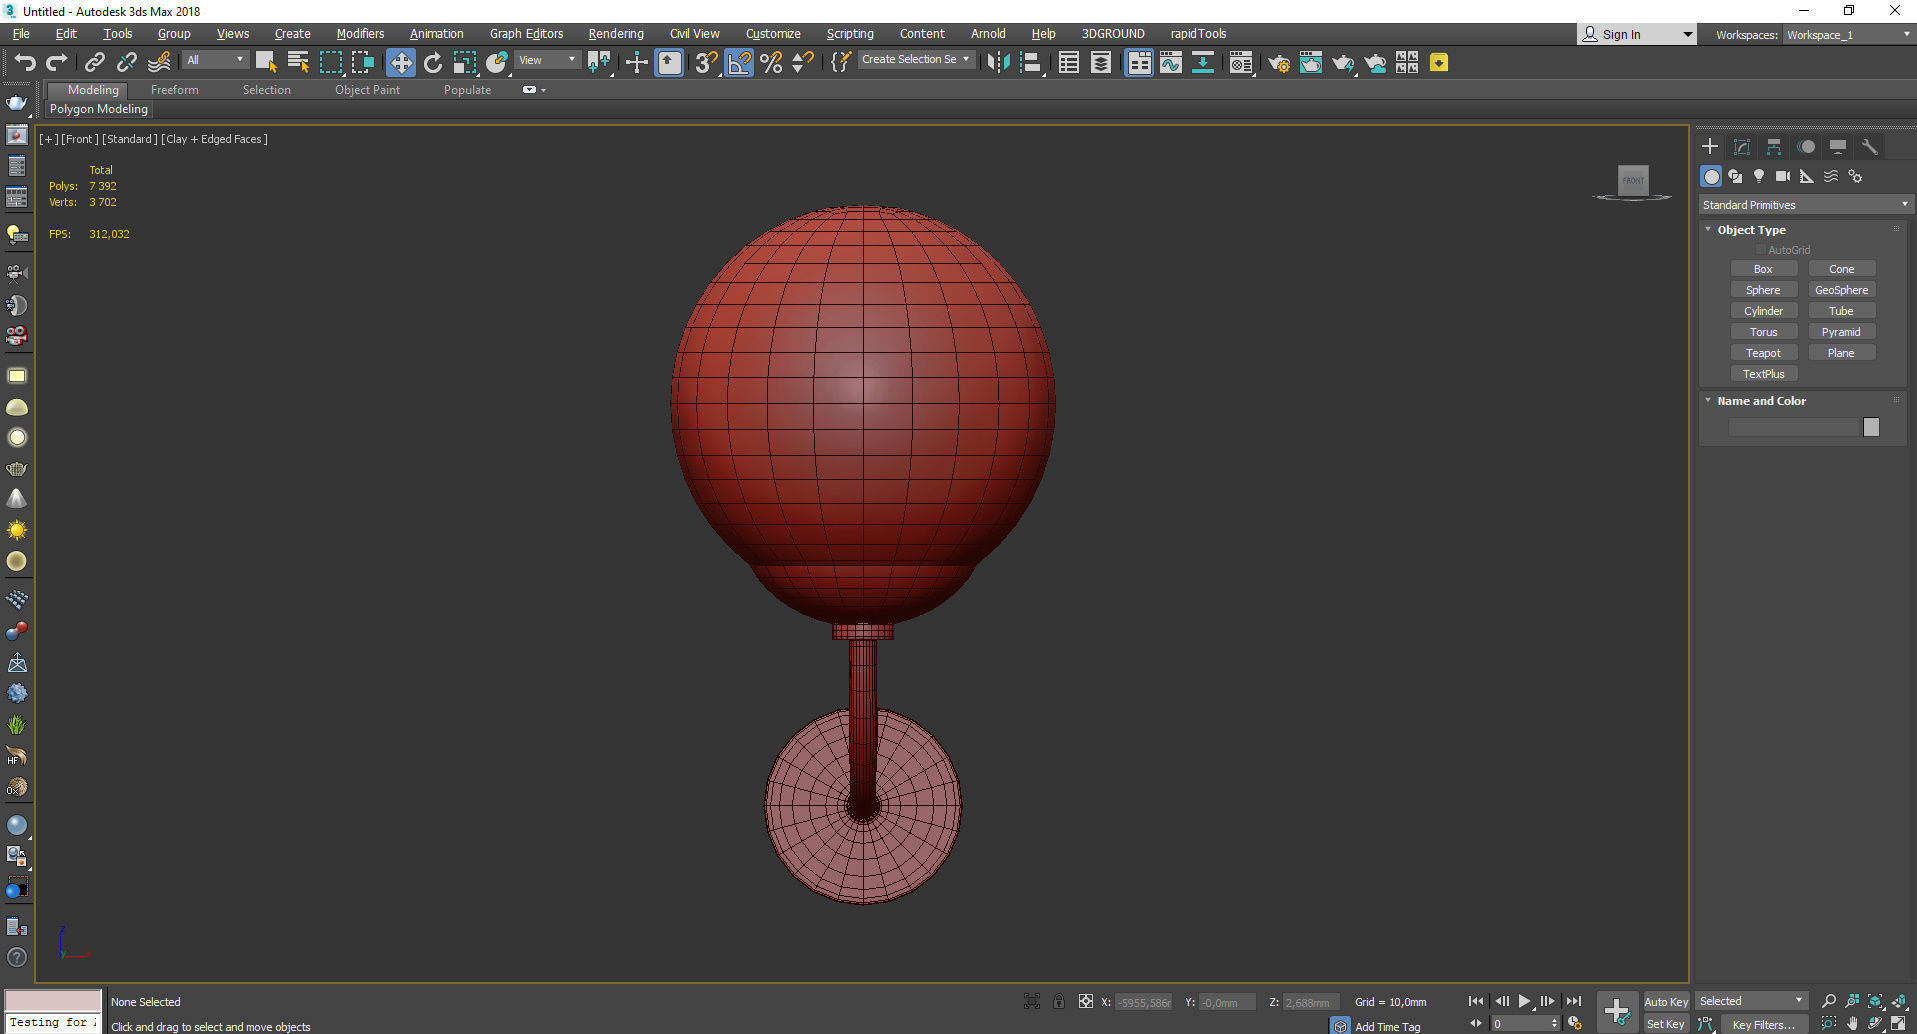Open the Modifiers menu
Screen dimensions: 1917x1034
point(360,34)
